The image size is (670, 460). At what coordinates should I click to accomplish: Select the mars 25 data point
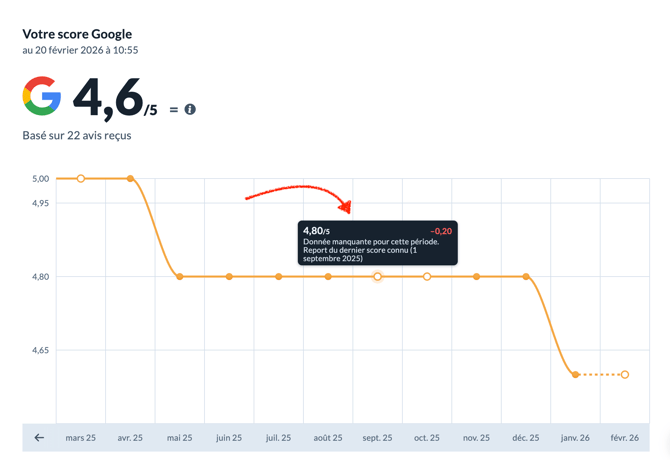click(81, 179)
